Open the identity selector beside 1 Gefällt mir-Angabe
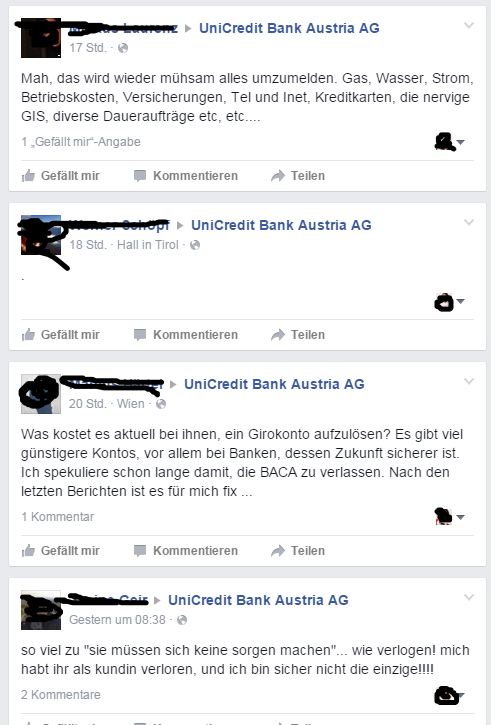The width and height of the screenshot is (491, 725). 449,141
